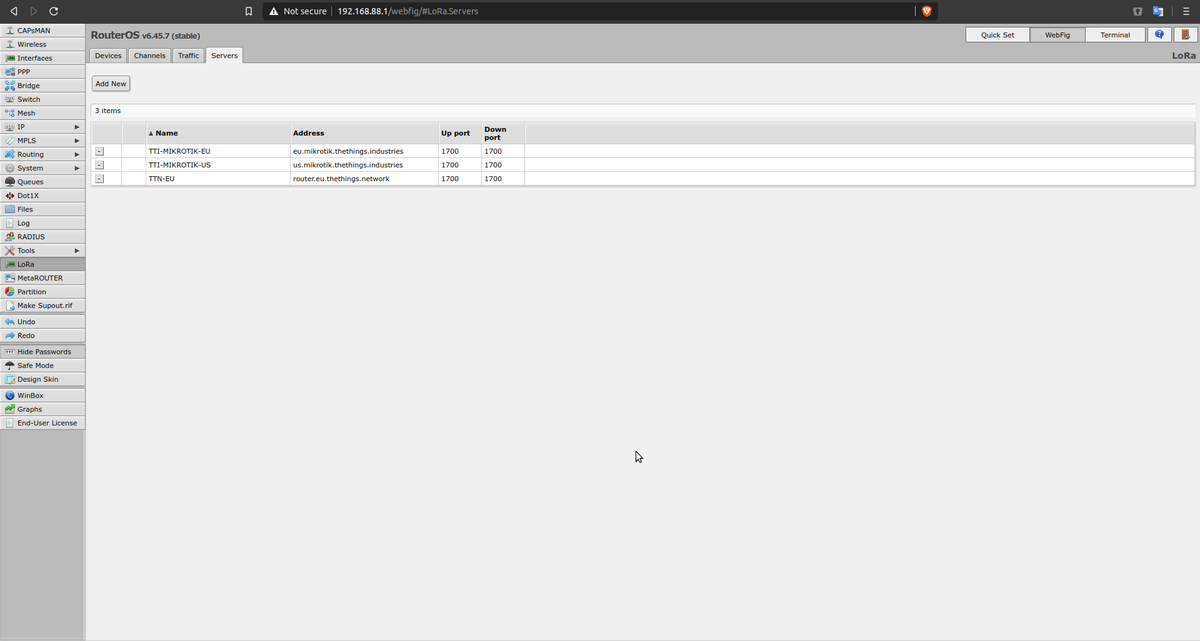Viewport: 1200px width, 641px height.
Task: Reload the browser page
Action: point(53,11)
